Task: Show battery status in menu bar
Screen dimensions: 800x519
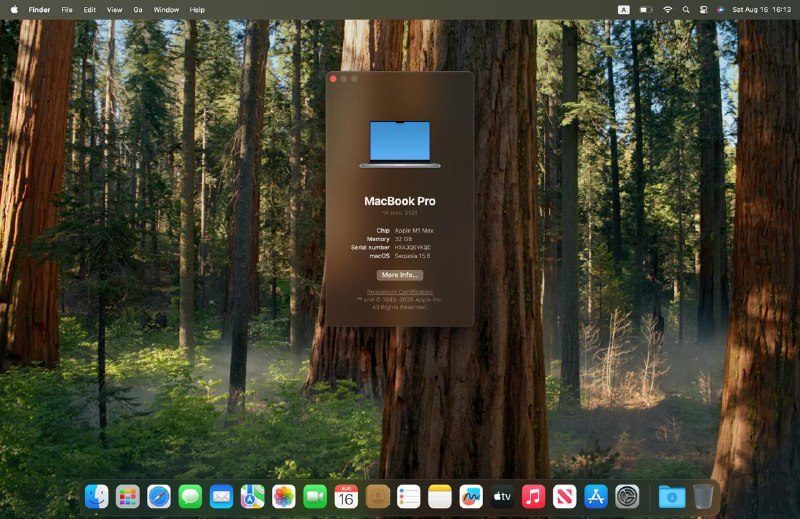Action: 646,9
